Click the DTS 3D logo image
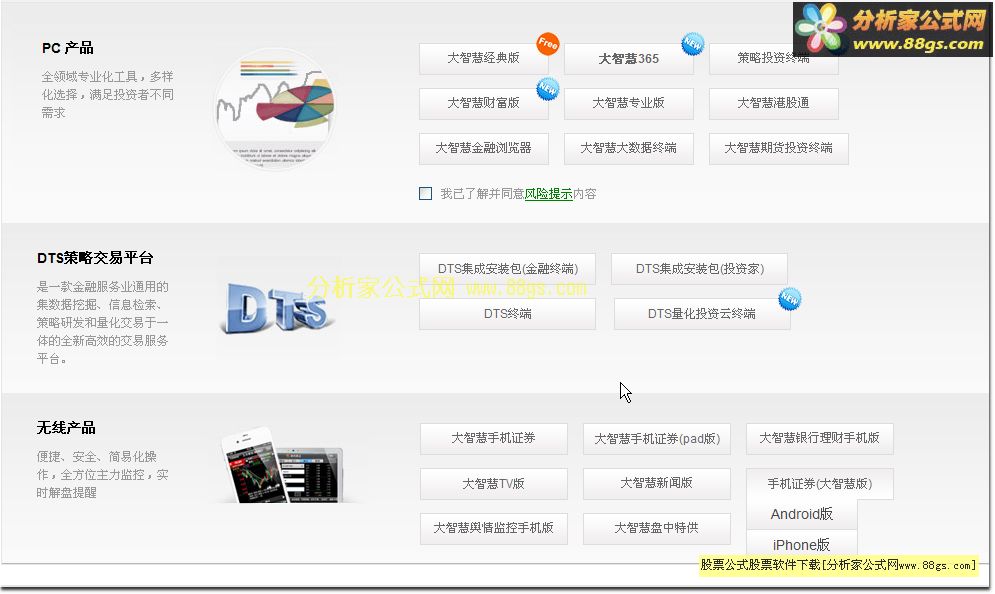Screen dimensions: 995x594 pos(276,309)
